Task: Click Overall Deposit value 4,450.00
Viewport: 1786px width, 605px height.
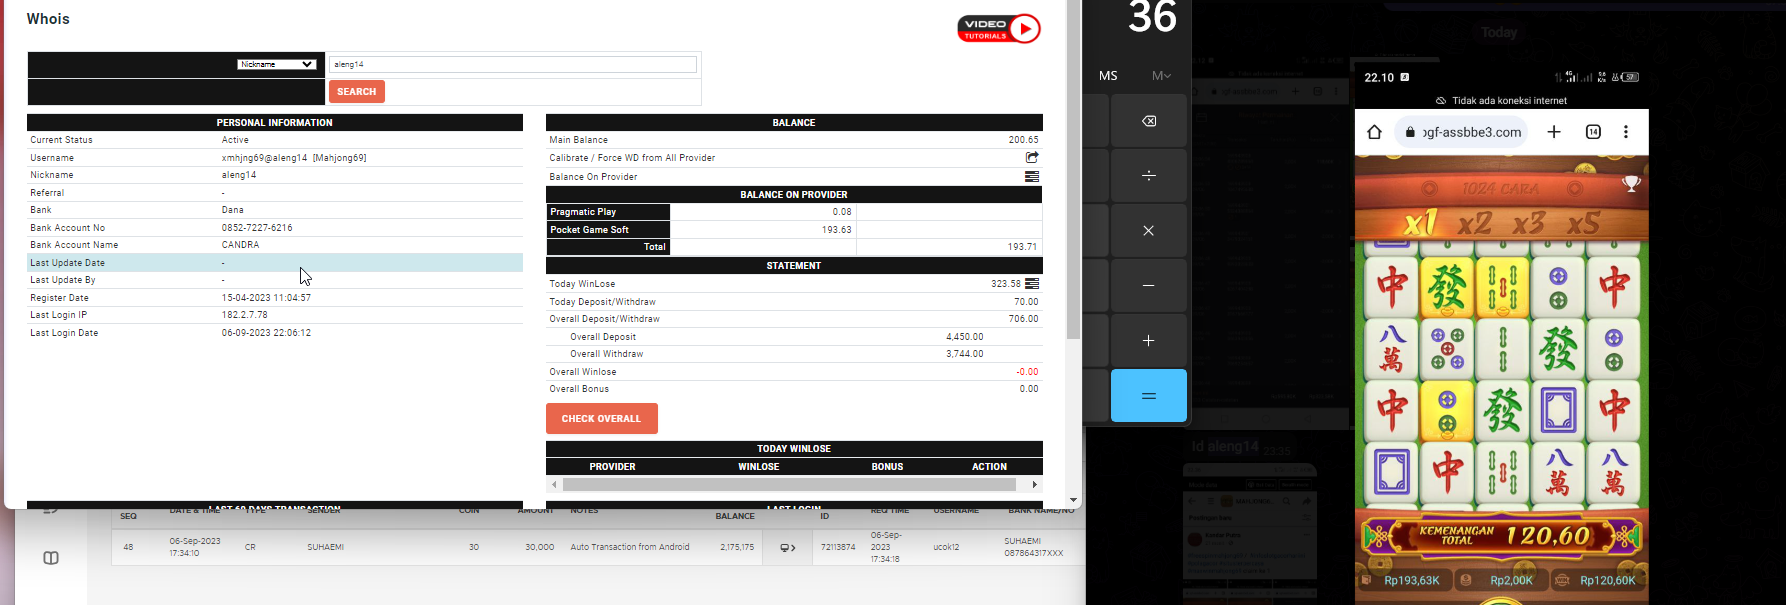Action: coord(965,337)
